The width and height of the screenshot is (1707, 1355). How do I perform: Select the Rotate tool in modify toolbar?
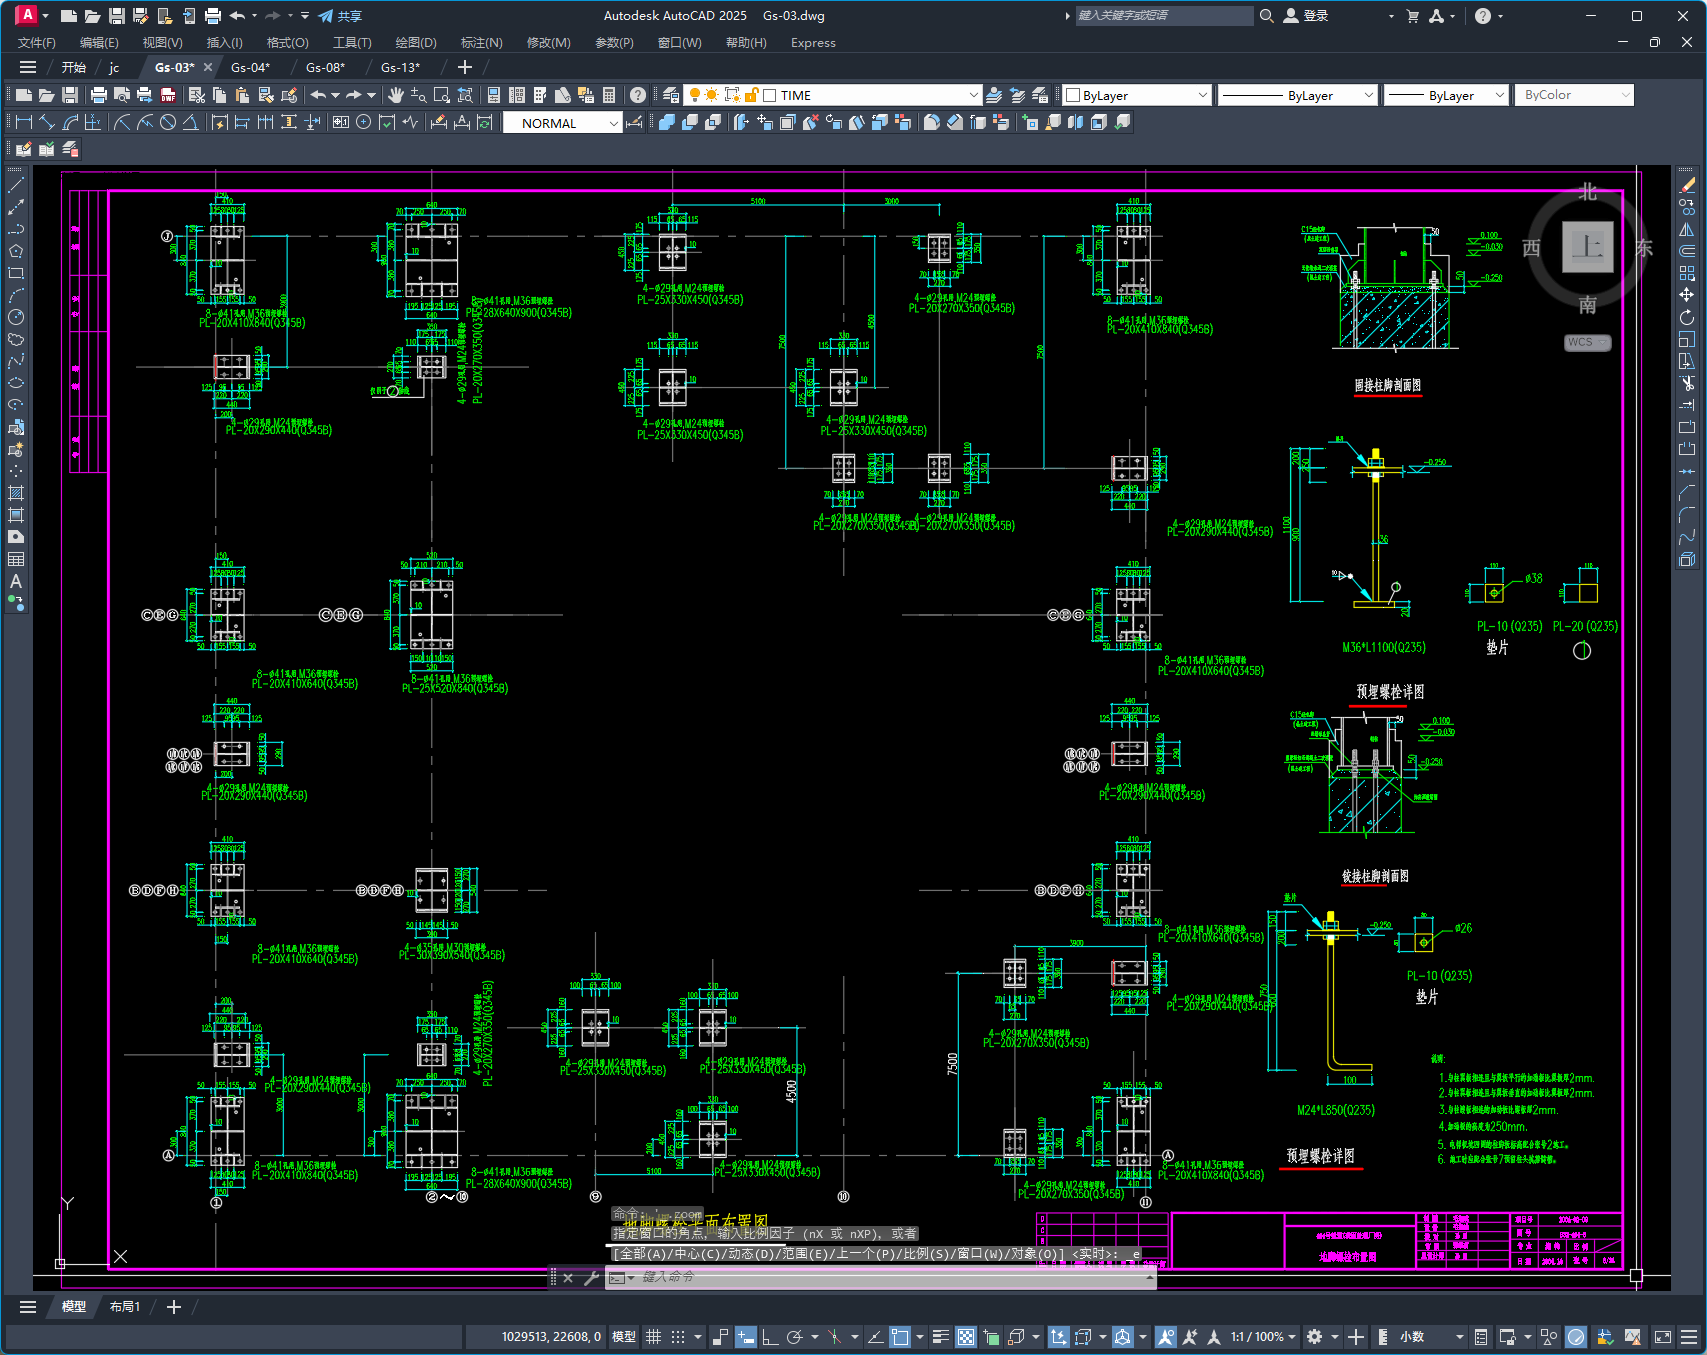[x=1687, y=317]
